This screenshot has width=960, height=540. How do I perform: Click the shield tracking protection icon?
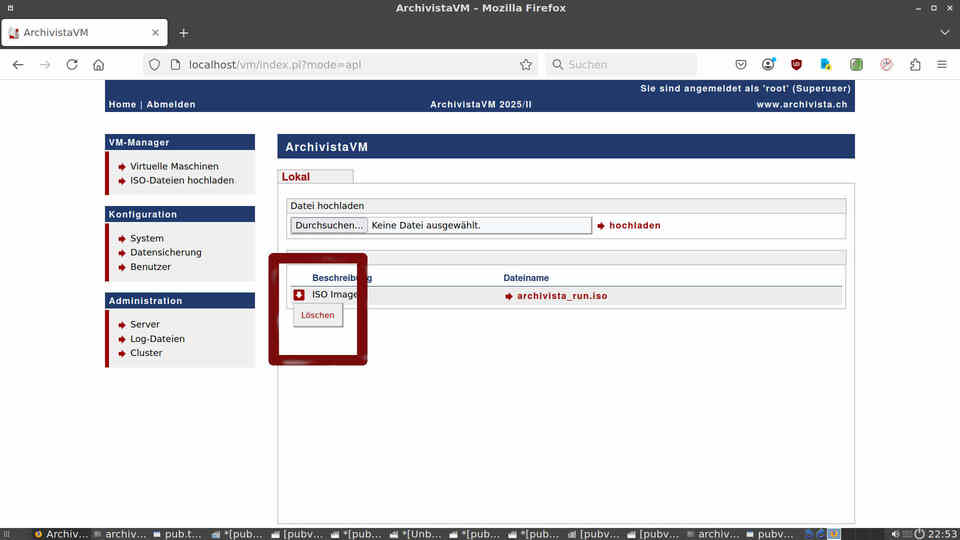coord(154,64)
